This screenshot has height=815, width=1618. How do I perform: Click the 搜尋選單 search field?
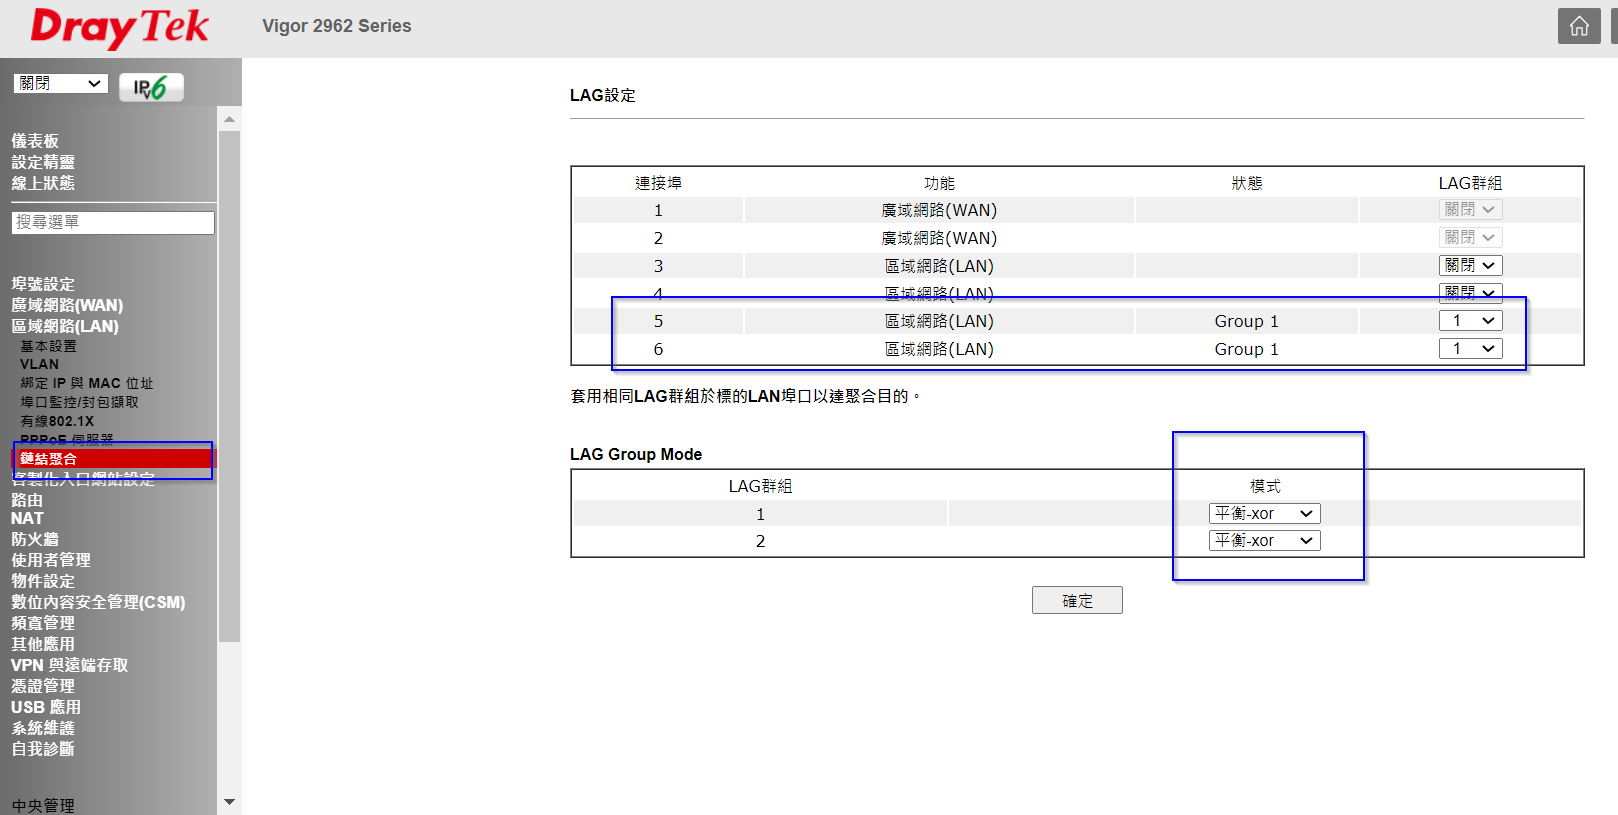pos(113,222)
